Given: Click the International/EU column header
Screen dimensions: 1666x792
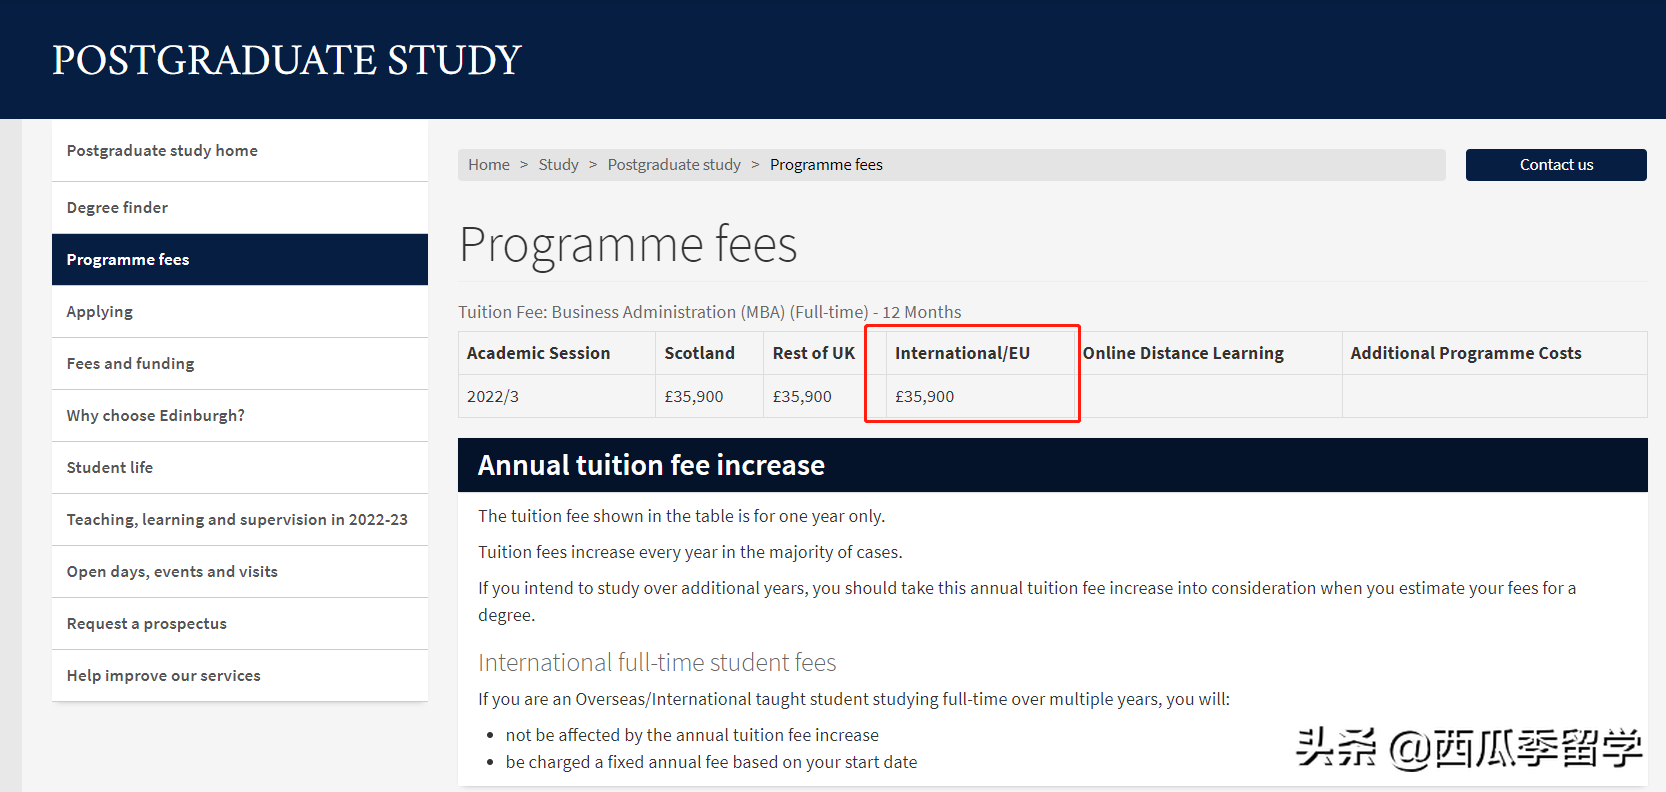Looking at the screenshot, I should pyautogui.click(x=962, y=353).
